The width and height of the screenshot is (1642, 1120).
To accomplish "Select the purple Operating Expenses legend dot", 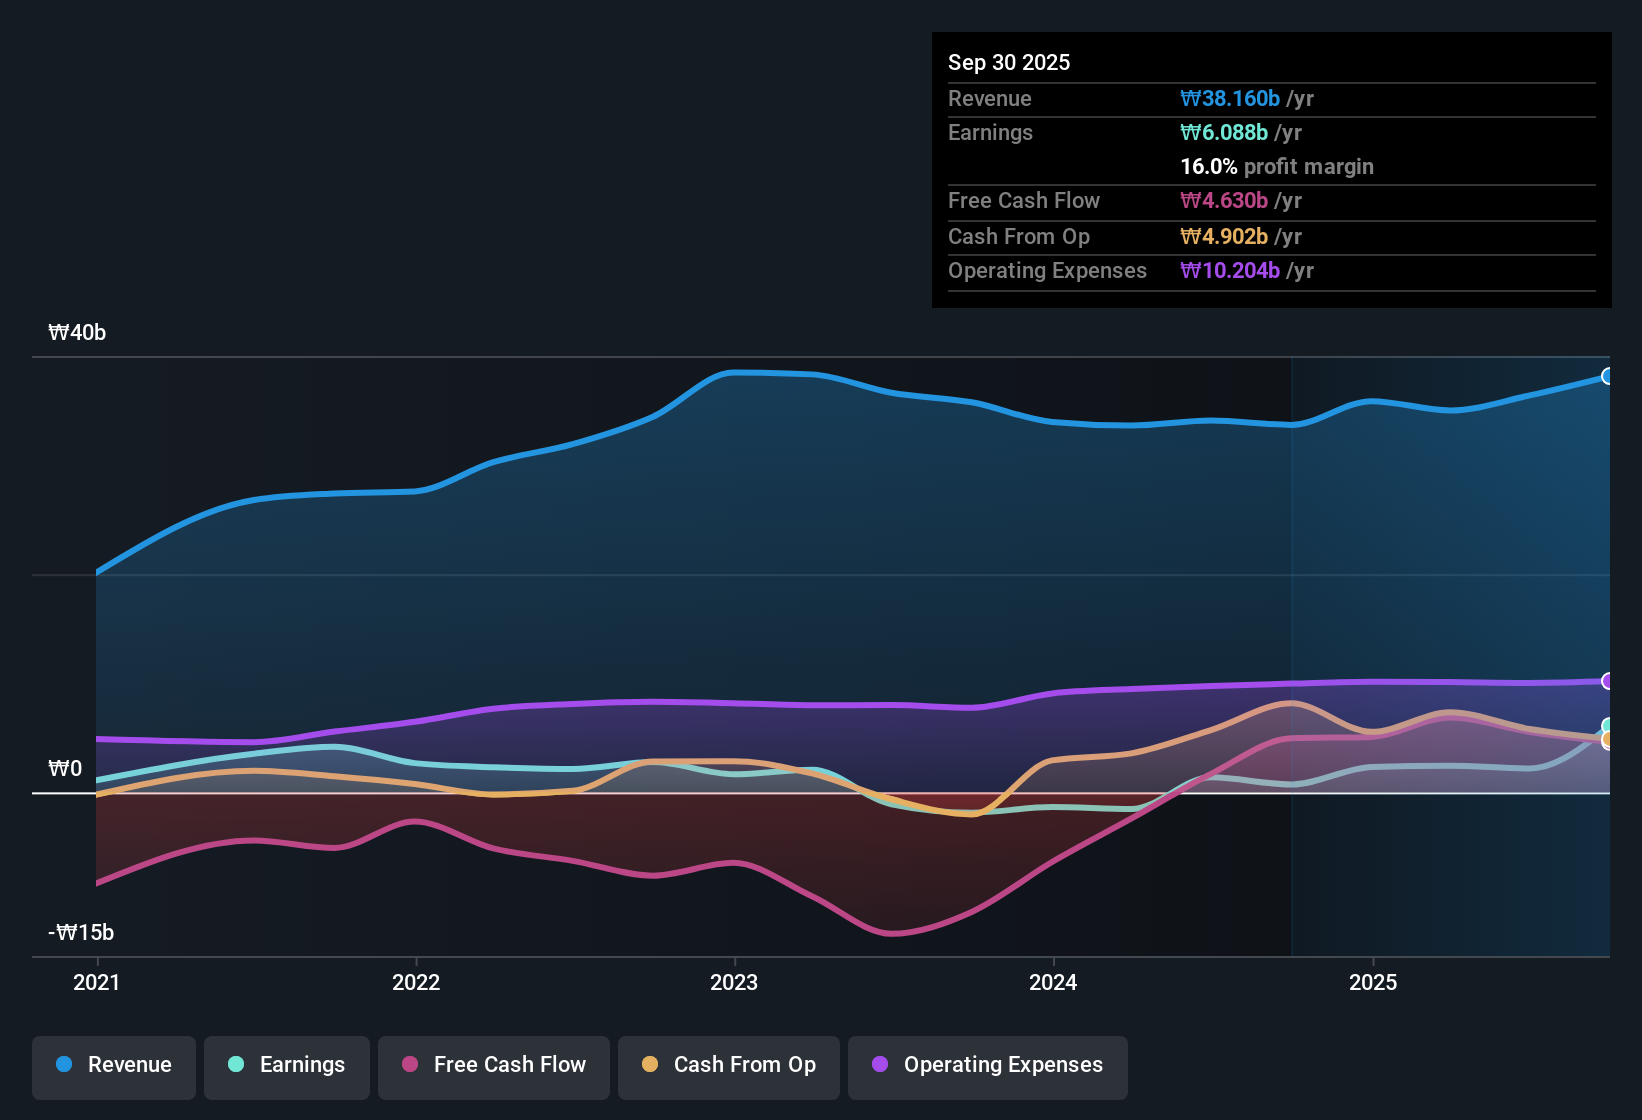I will (x=878, y=1065).
